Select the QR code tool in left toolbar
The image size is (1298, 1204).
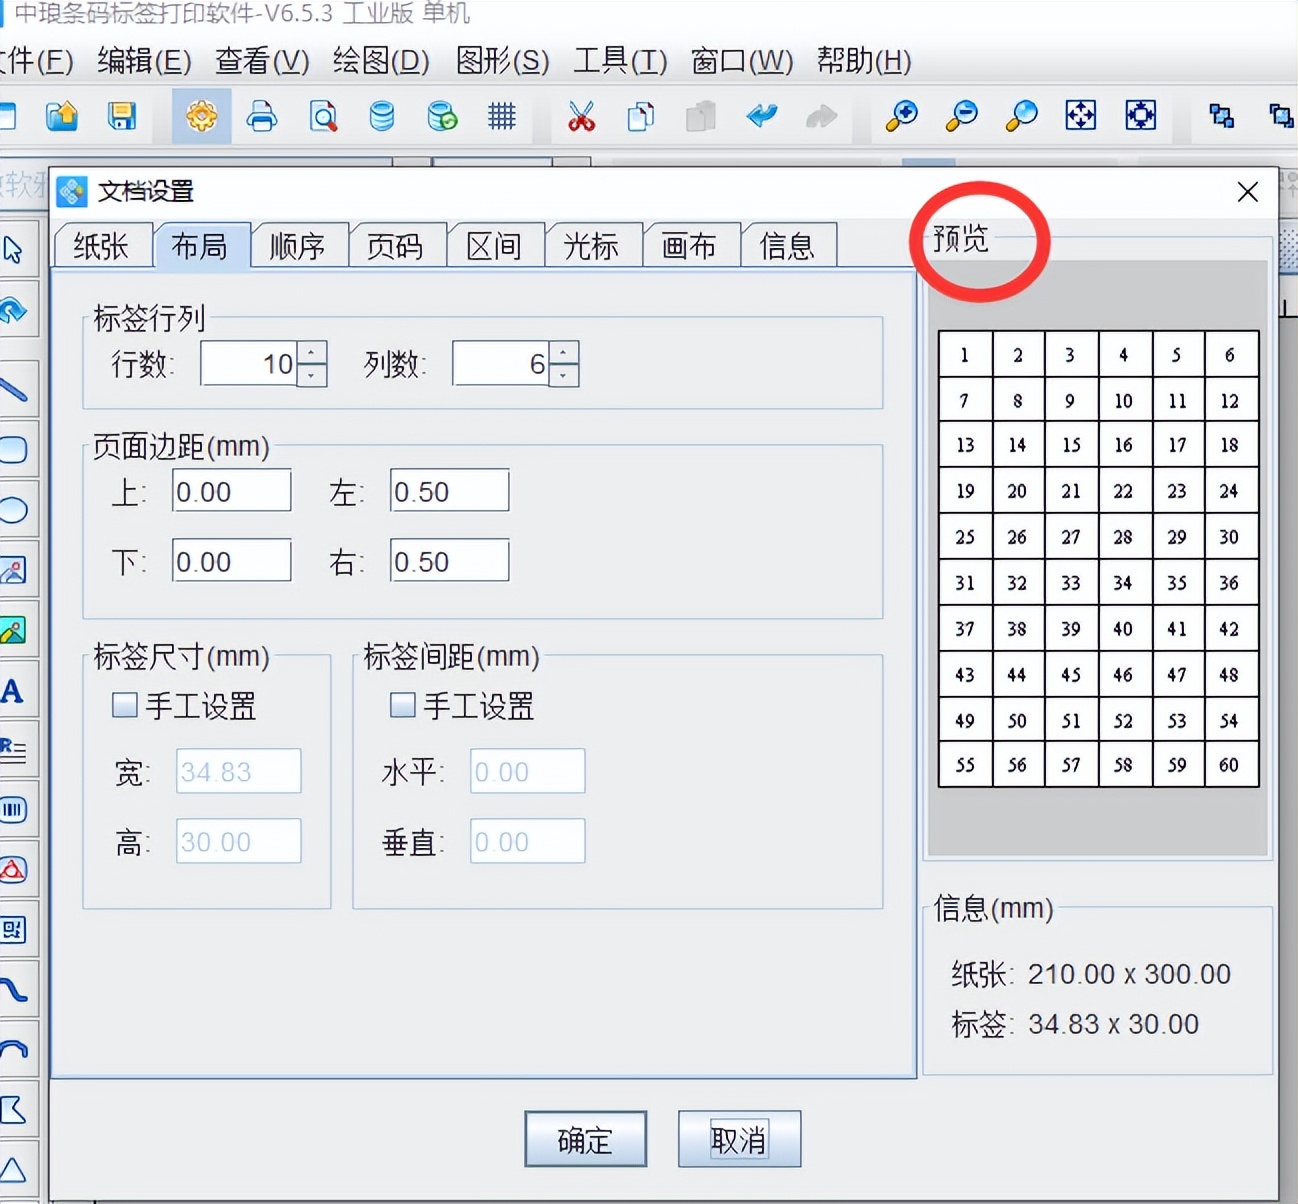(x=14, y=930)
